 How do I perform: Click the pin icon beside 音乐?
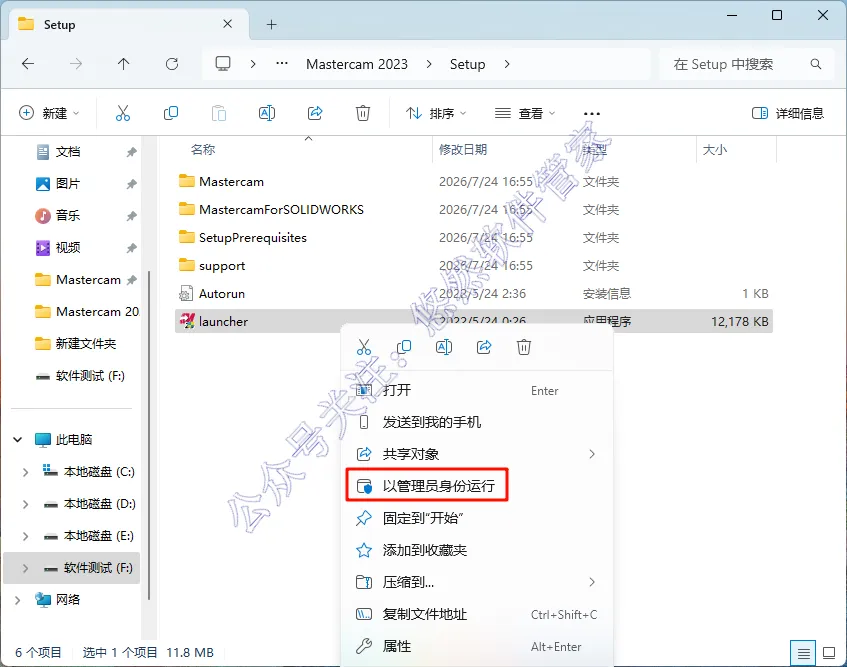click(131, 215)
